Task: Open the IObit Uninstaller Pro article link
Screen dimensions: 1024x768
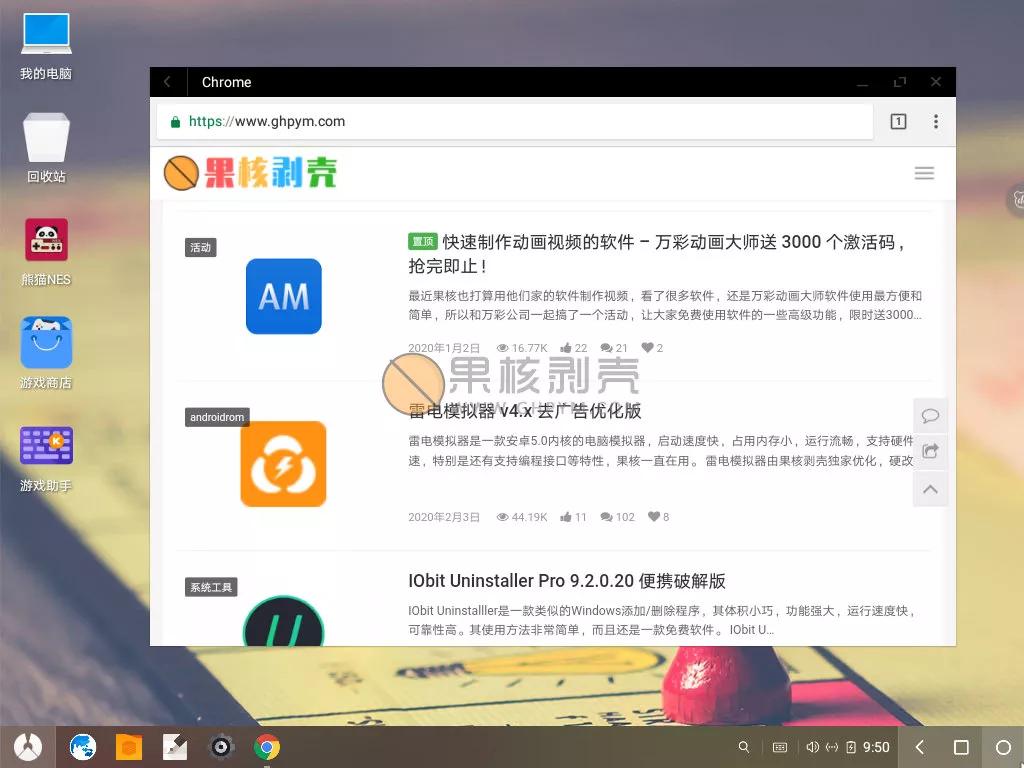Action: pos(567,581)
